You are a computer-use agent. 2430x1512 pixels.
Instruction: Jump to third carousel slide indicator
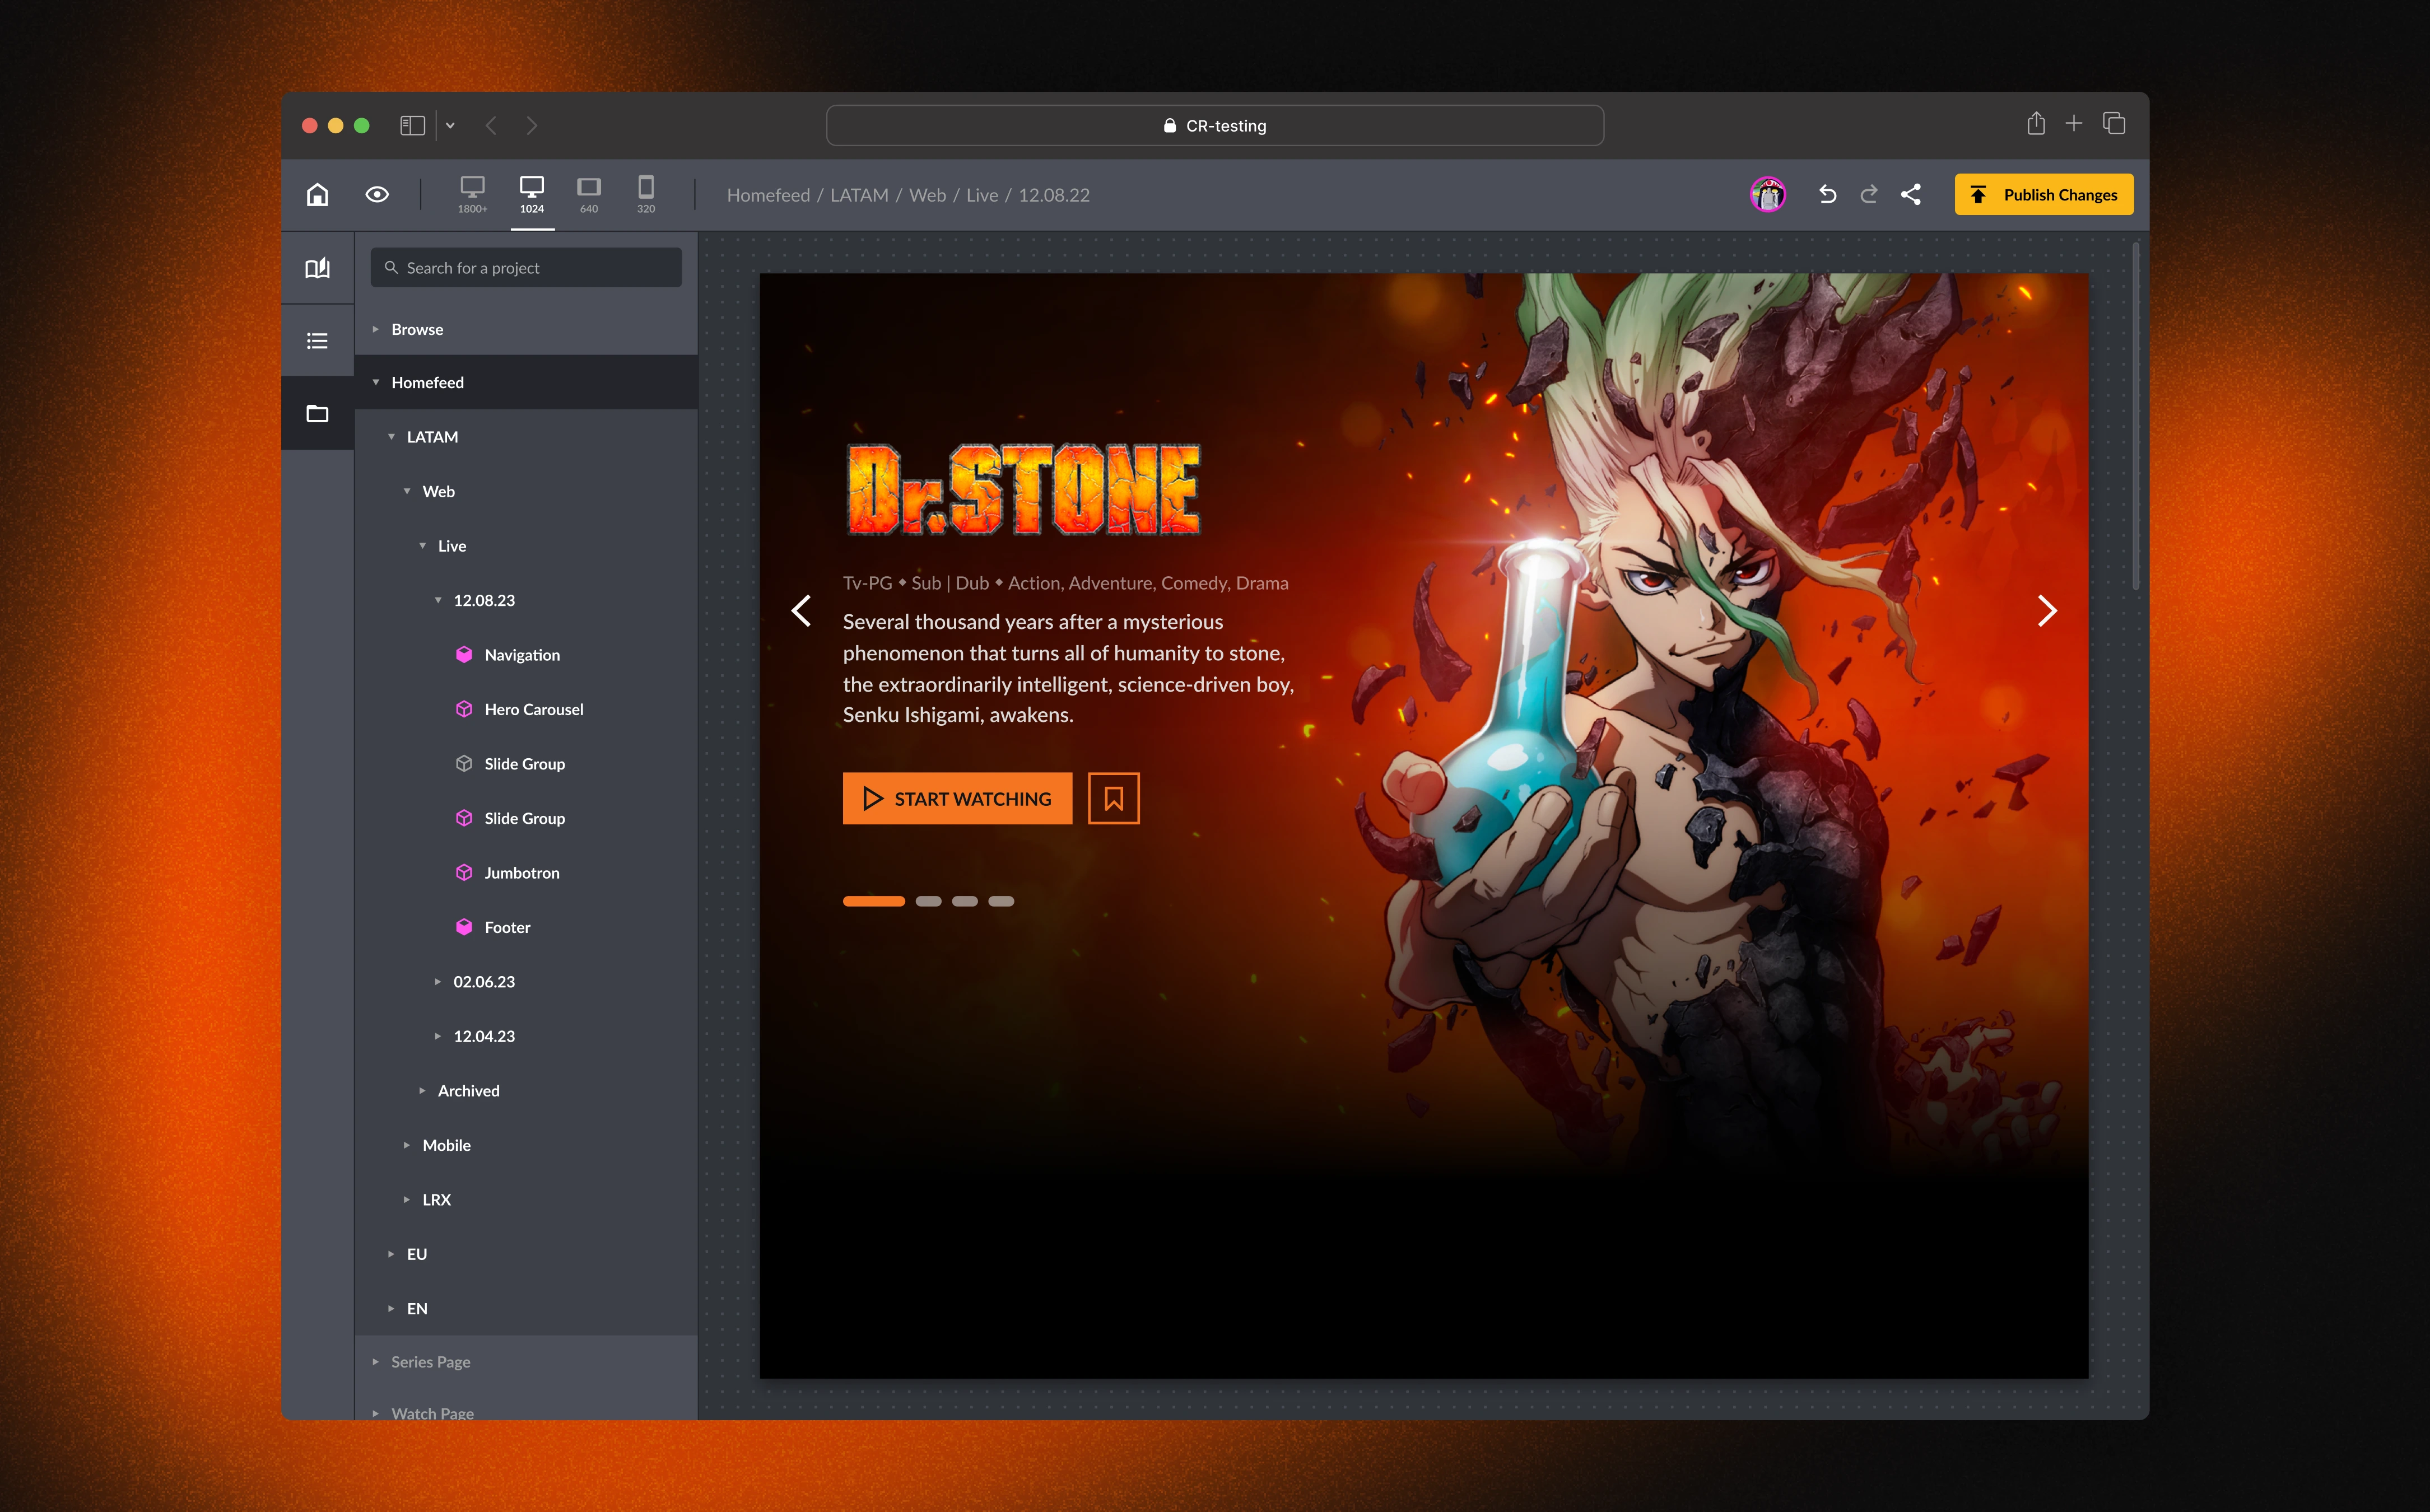[x=964, y=901]
